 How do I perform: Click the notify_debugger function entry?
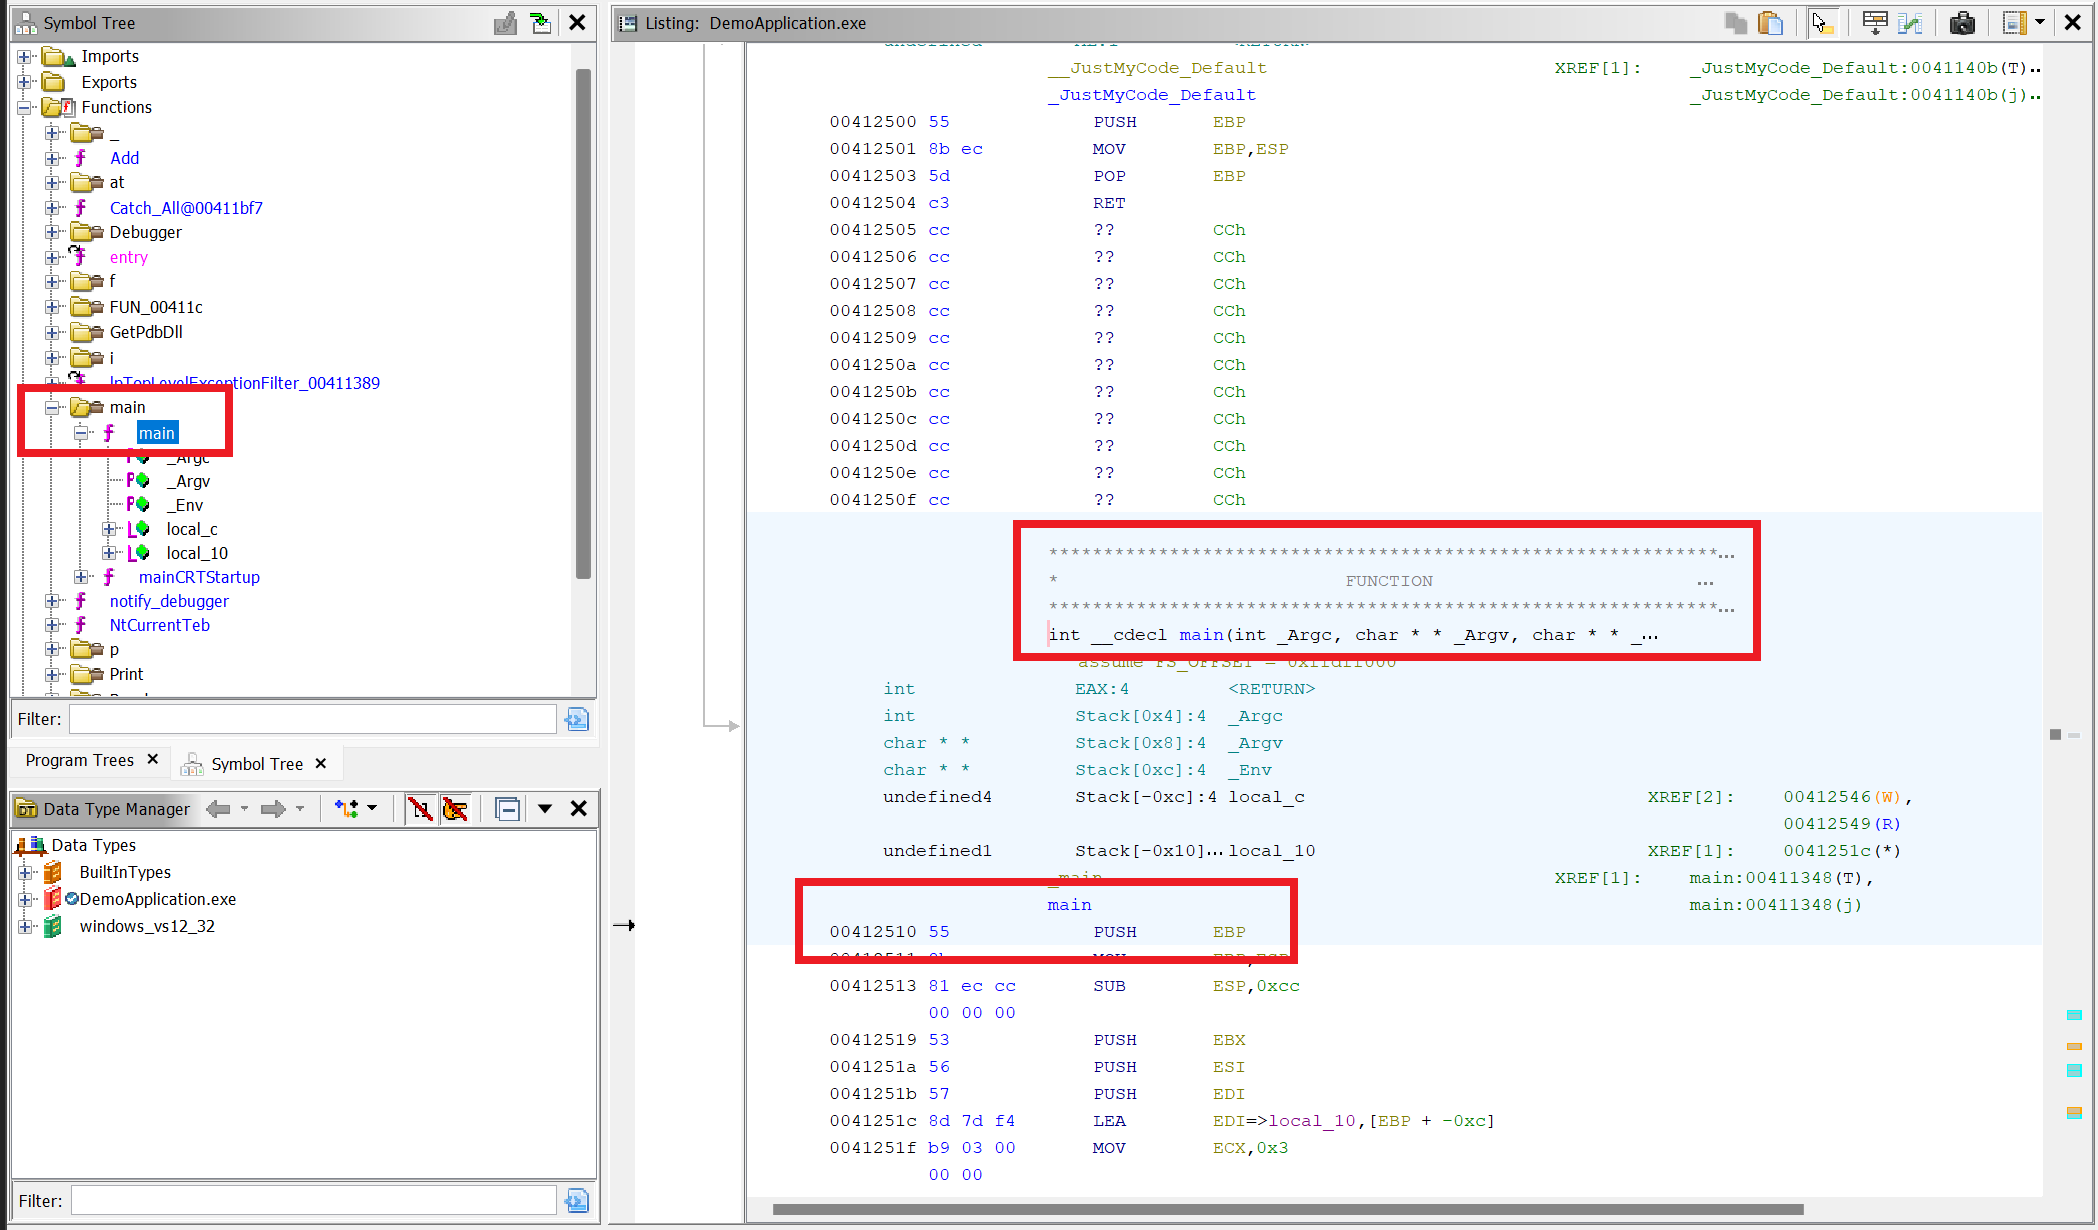point(169,601)
